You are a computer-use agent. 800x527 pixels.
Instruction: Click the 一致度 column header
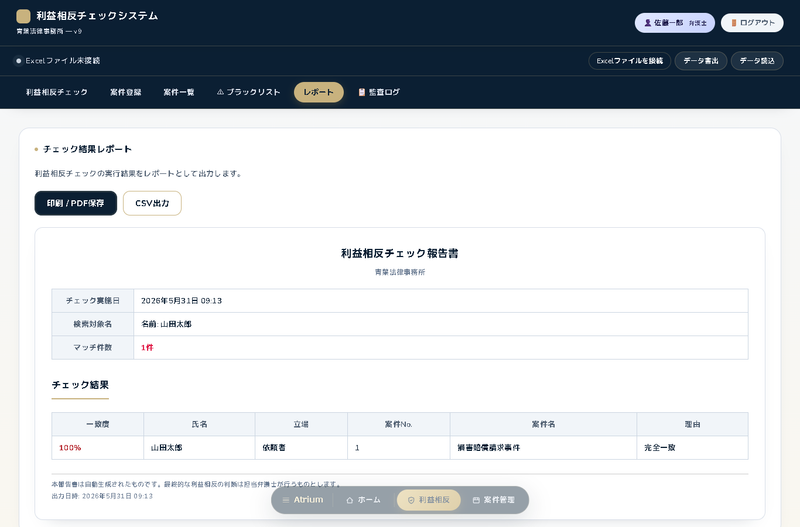tap(97, 424)
